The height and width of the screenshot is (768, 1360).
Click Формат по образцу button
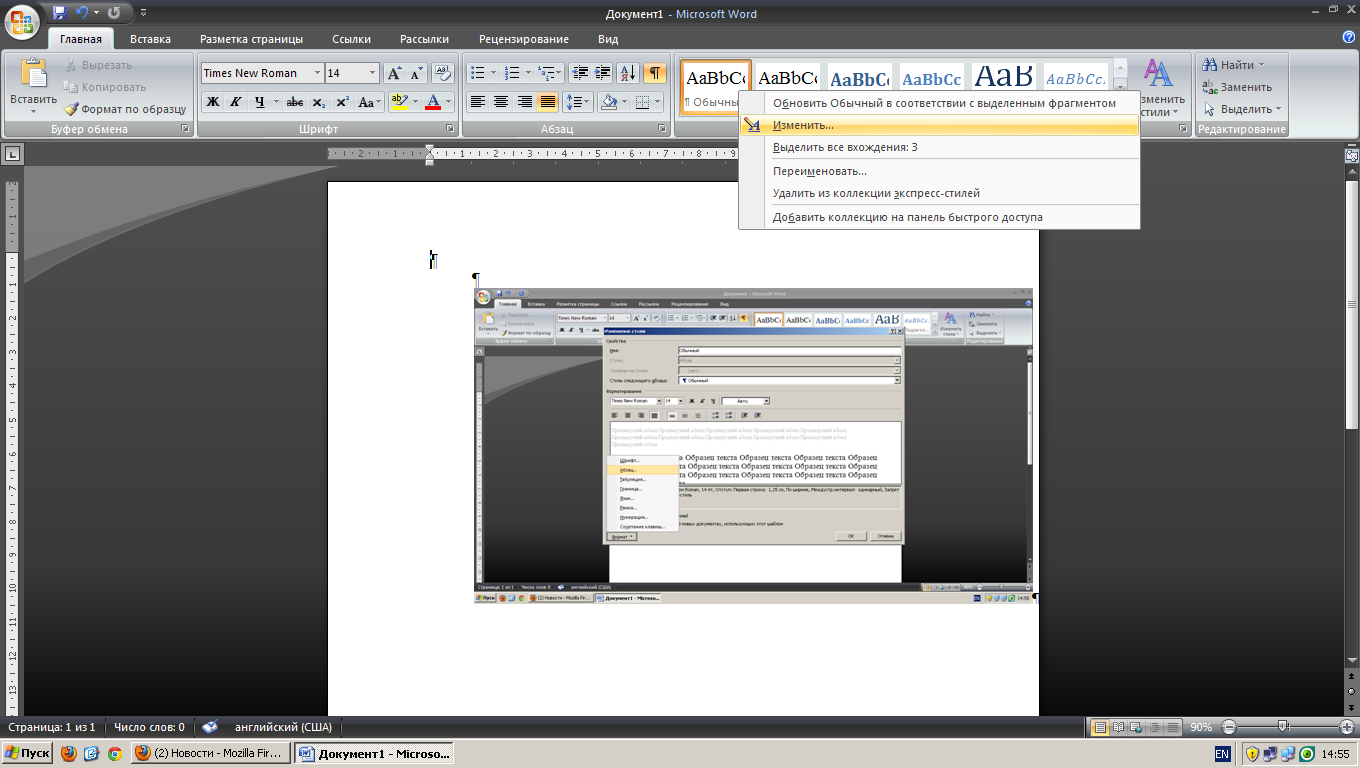tap(126, 109)
